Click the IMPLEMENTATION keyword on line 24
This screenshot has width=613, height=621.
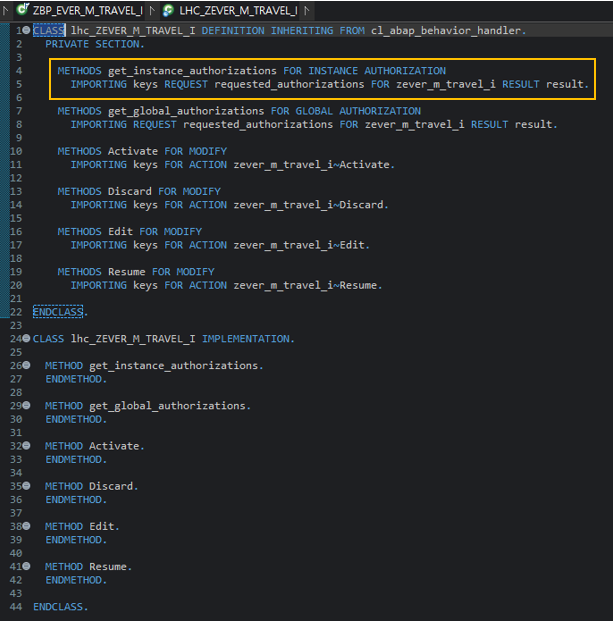click(246, 339)
